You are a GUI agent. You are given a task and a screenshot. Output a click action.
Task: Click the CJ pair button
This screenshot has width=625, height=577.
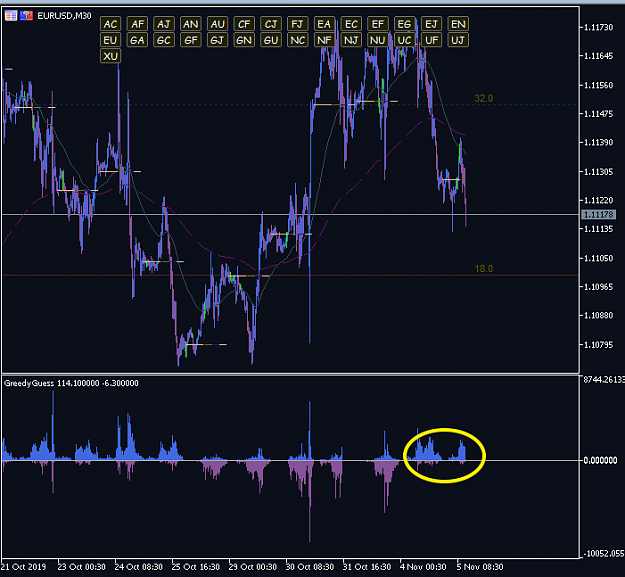271,24
